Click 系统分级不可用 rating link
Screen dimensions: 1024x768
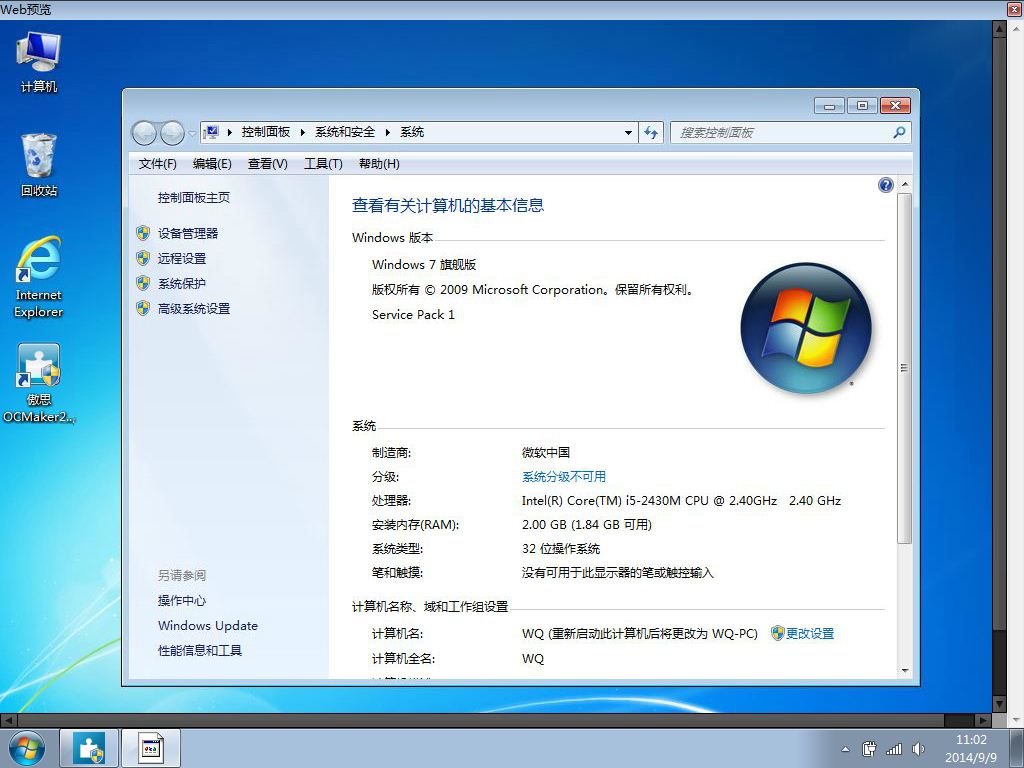pos(564,477)
